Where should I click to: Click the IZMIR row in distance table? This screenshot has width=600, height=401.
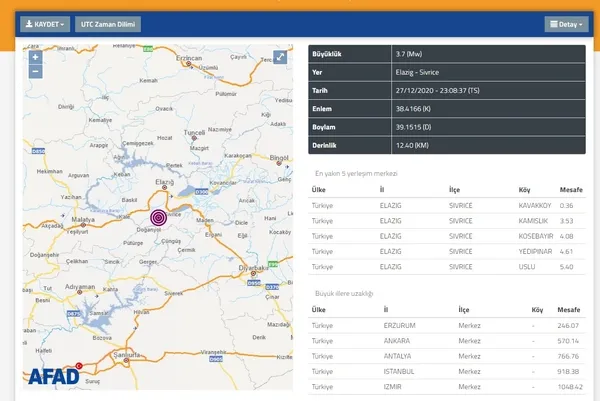click(x=447, y=386)
